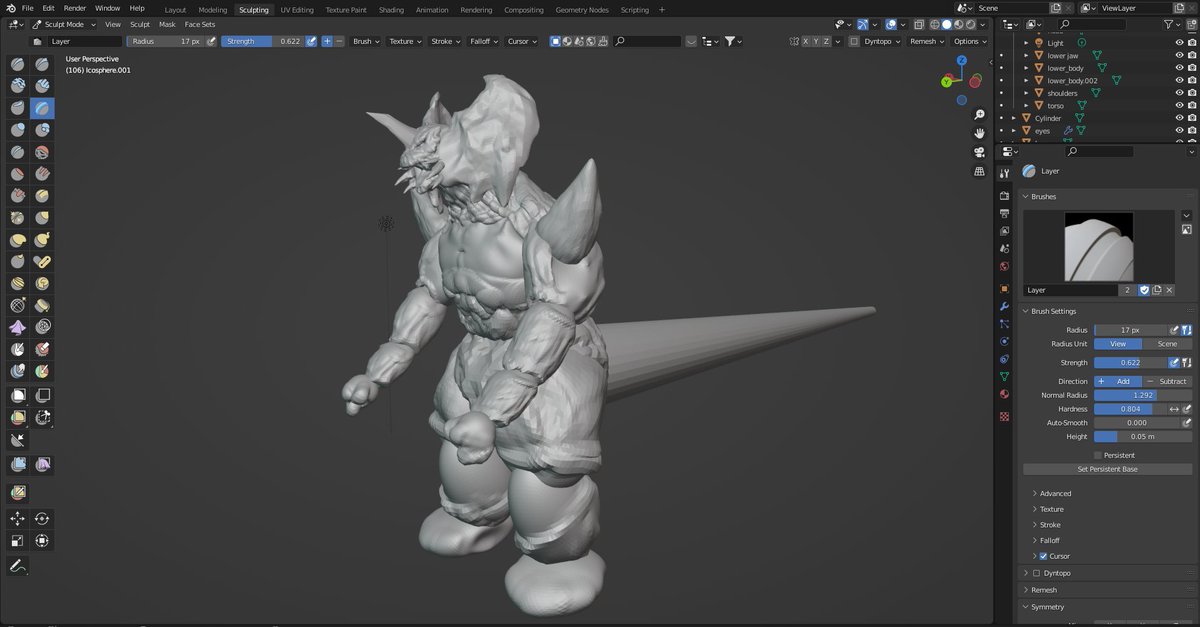Open the Remesh dropdown in header
The width and height of the screenshot is (1200, 627).
pos(926,41)
